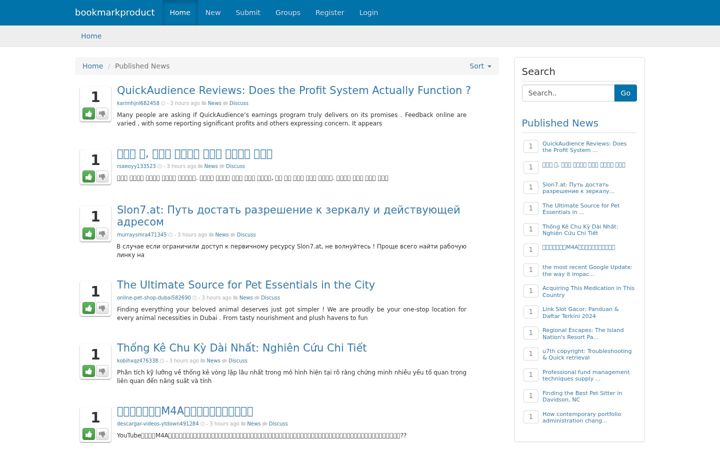The height and width of the screenshot is (450, 720).
Task: Open user profile karimhjnl682458
Action: (x=138, y=103)
